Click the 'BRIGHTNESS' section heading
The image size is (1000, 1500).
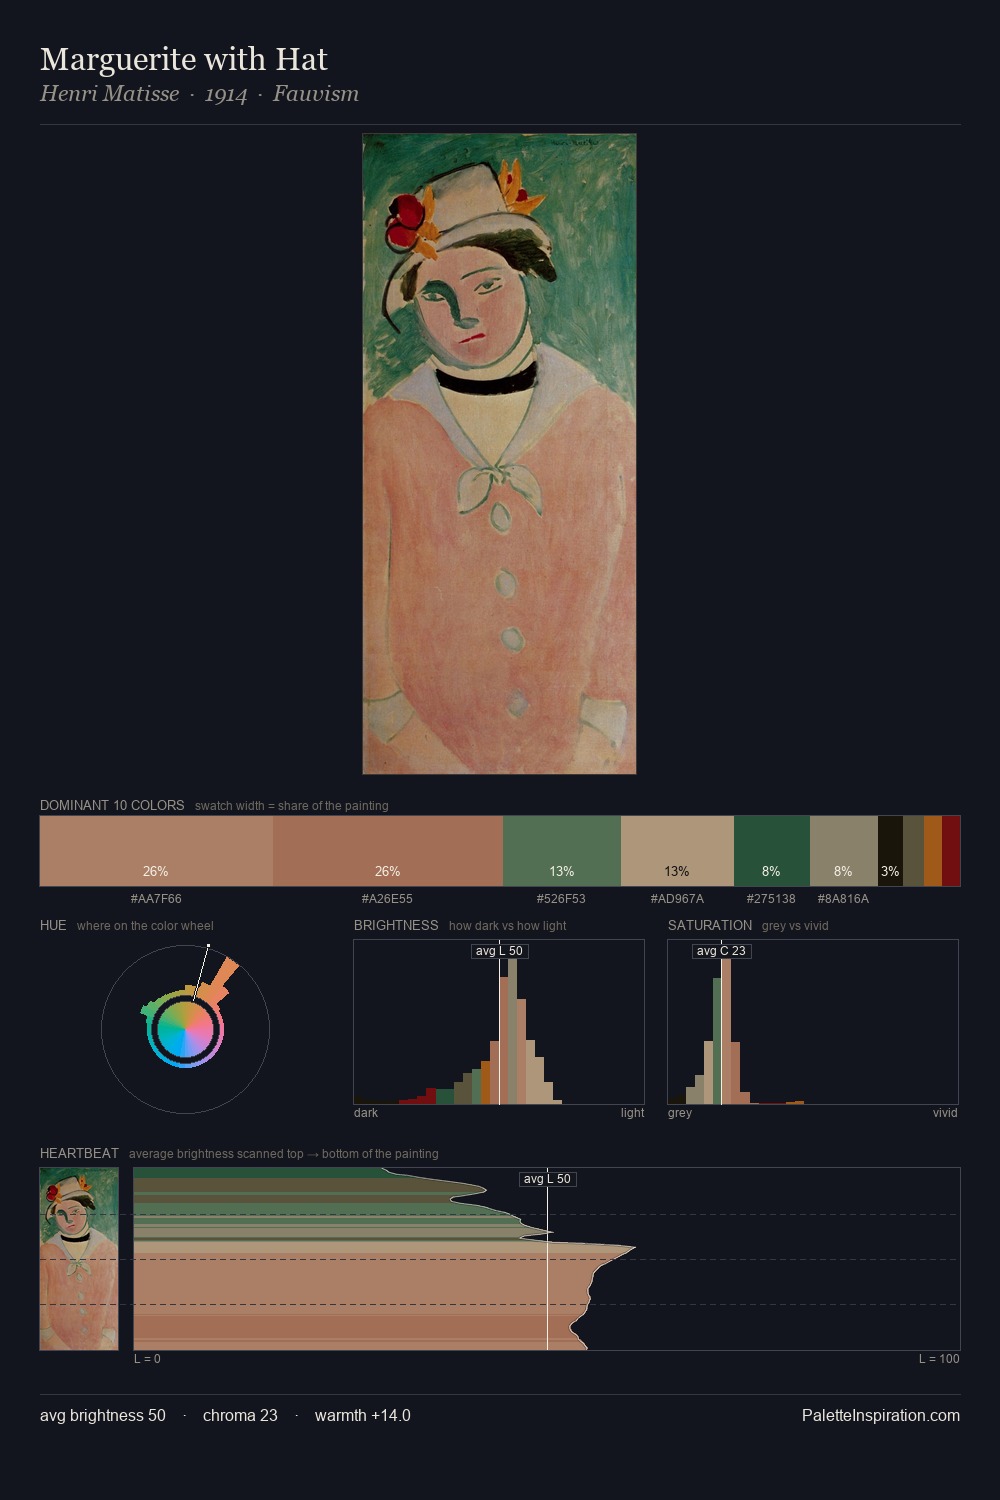(396, 925)
